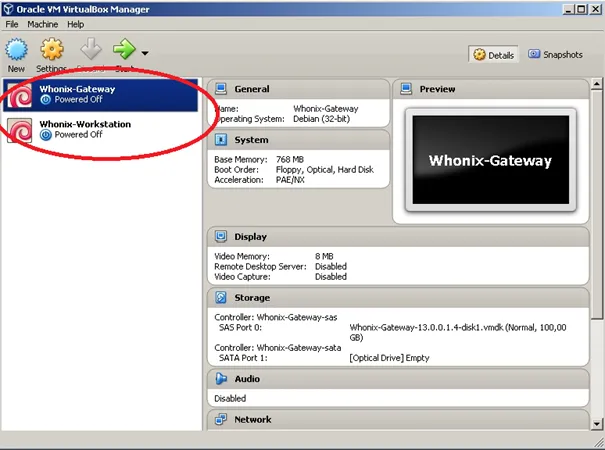
Task: Click the Whonix-Gateway power state icon
Action: 46,100
